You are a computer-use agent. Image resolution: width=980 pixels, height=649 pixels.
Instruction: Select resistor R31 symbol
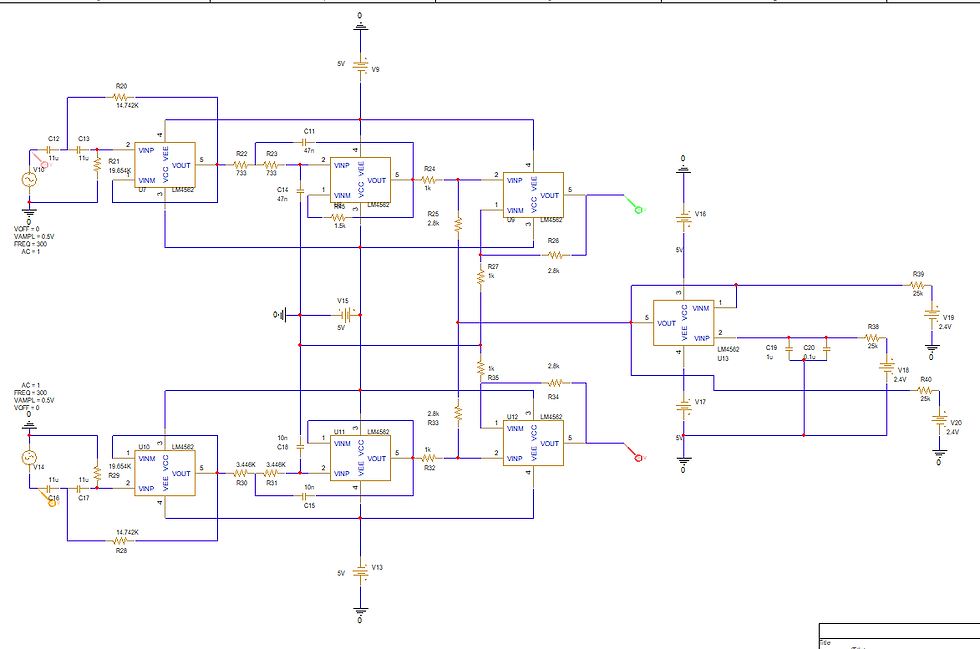click(271, 473)
